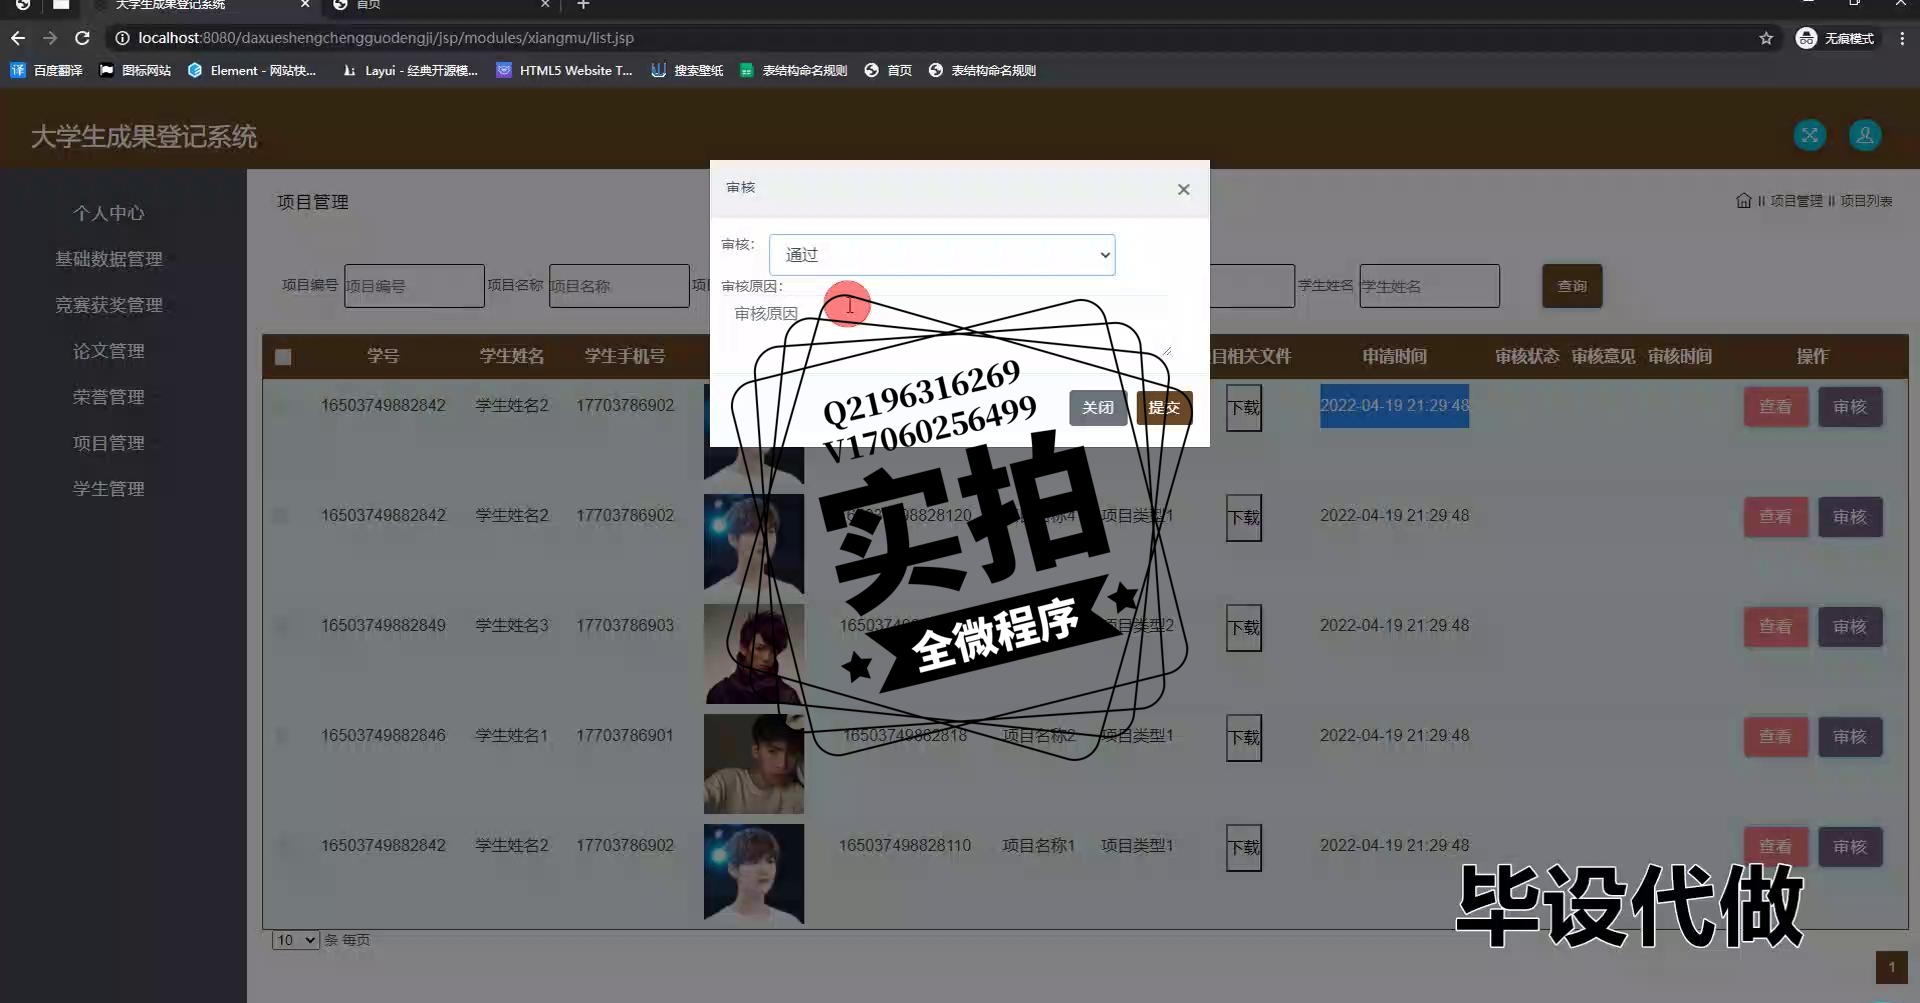Click phone number 17703786903
The width and height of the screenshot is (1920, 1003).
tap(625, 625)
